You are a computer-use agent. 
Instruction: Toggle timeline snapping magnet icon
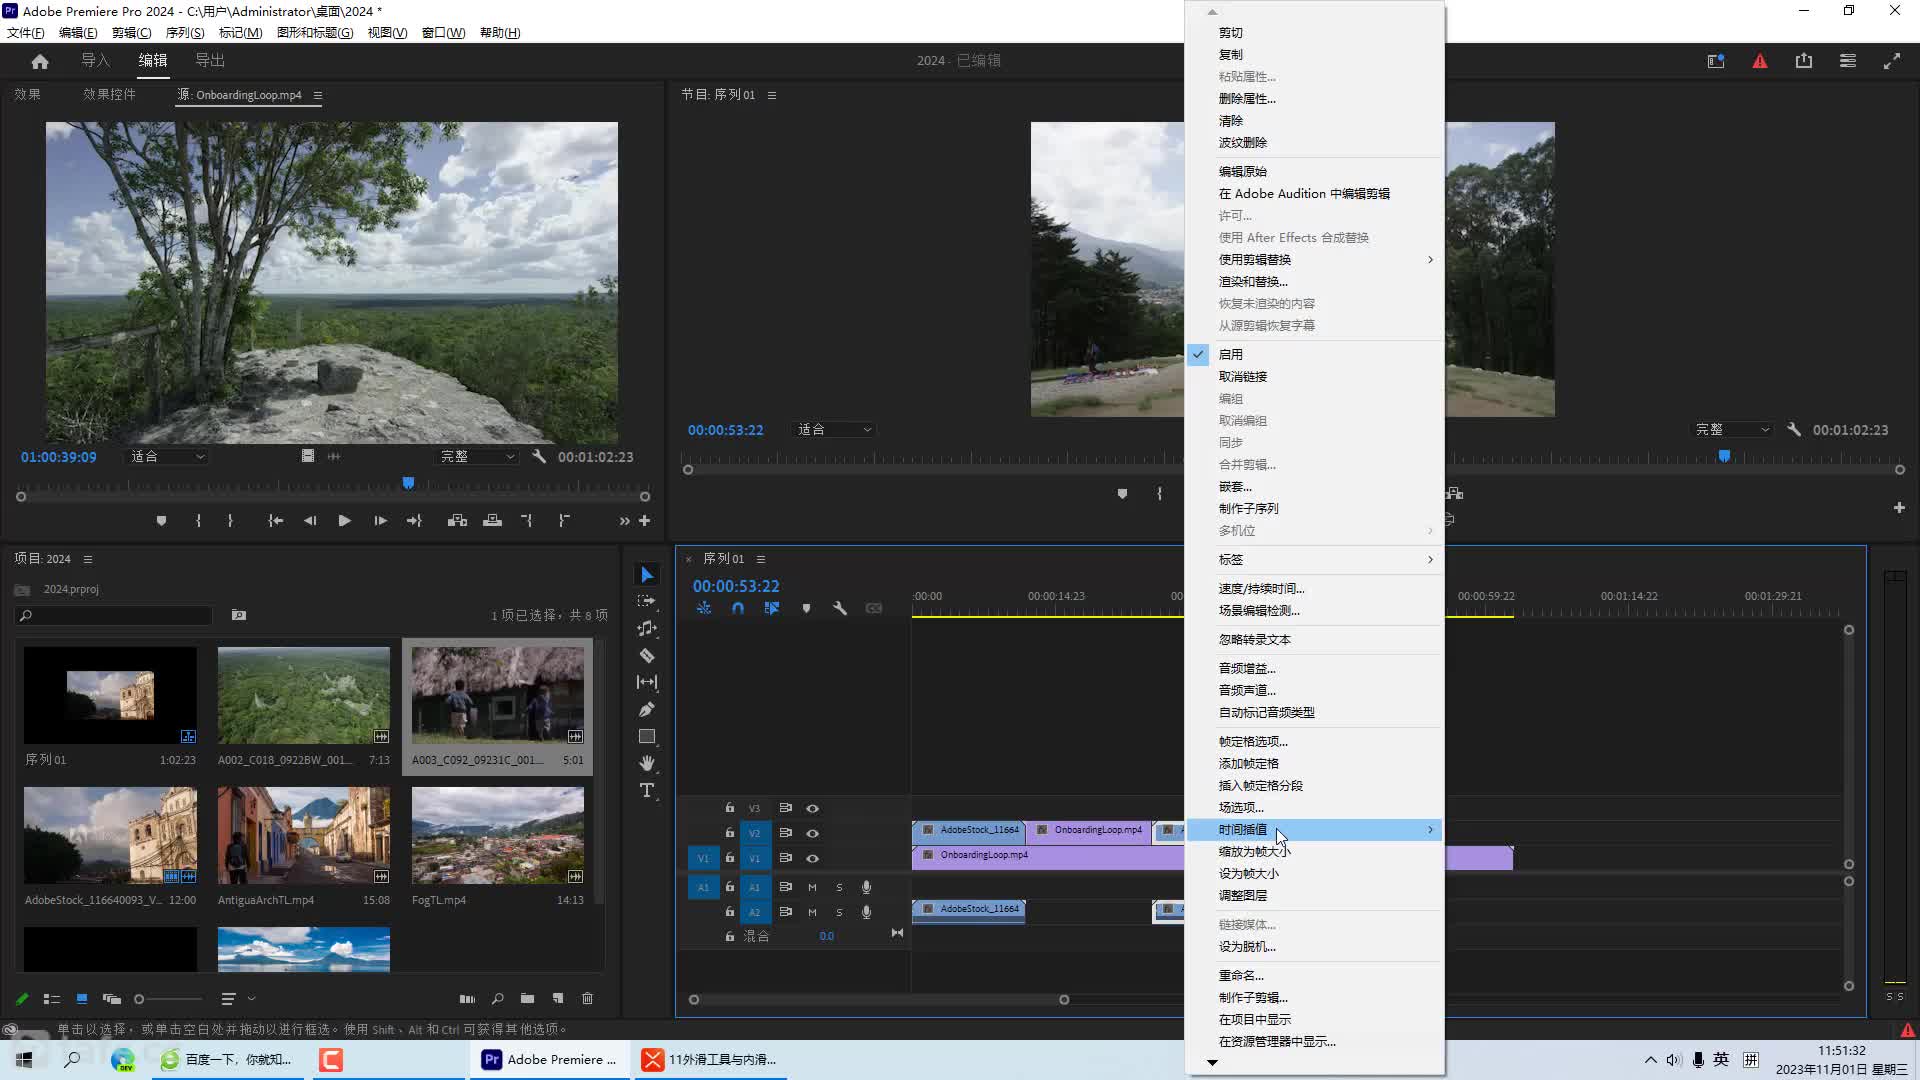pos(737,608)
